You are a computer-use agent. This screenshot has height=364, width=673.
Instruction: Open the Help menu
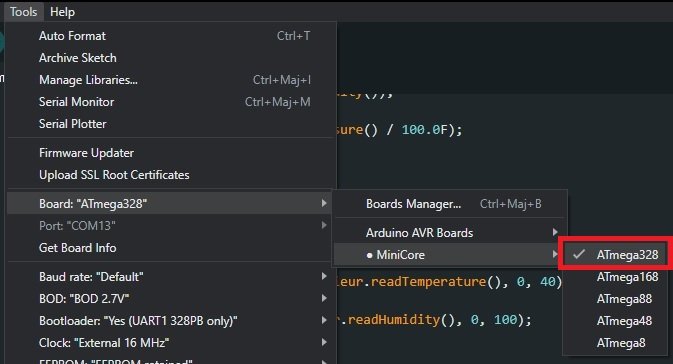[x=62, y=12]
